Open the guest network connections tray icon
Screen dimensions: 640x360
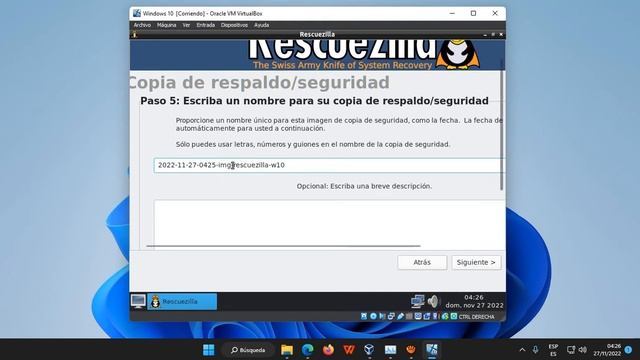[x=418, y=302]
